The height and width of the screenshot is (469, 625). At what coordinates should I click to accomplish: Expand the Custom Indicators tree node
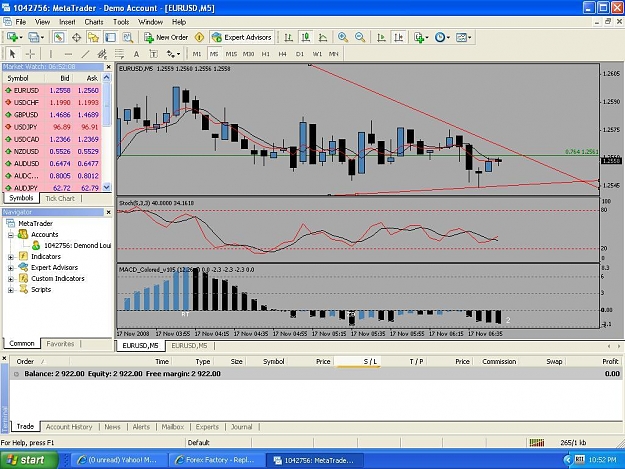pos(11,279)
